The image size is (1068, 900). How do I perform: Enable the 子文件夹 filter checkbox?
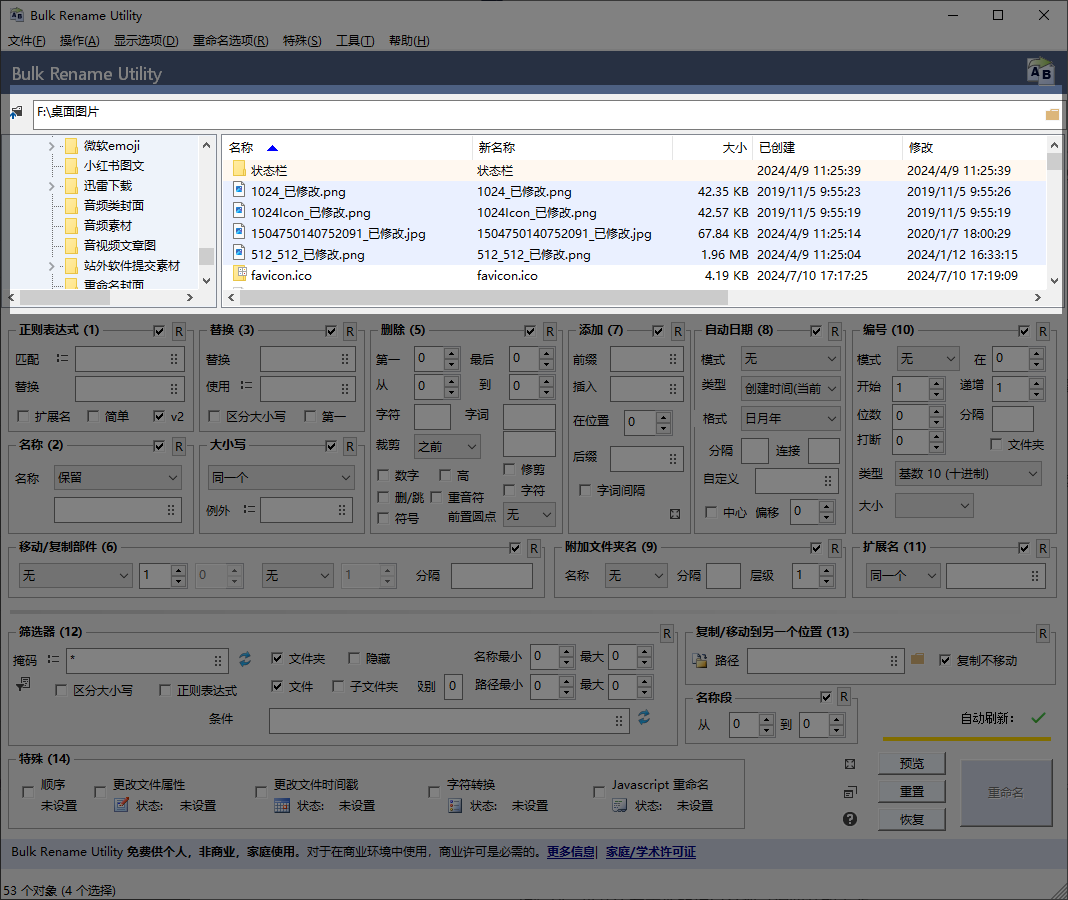tap(338, 686)
